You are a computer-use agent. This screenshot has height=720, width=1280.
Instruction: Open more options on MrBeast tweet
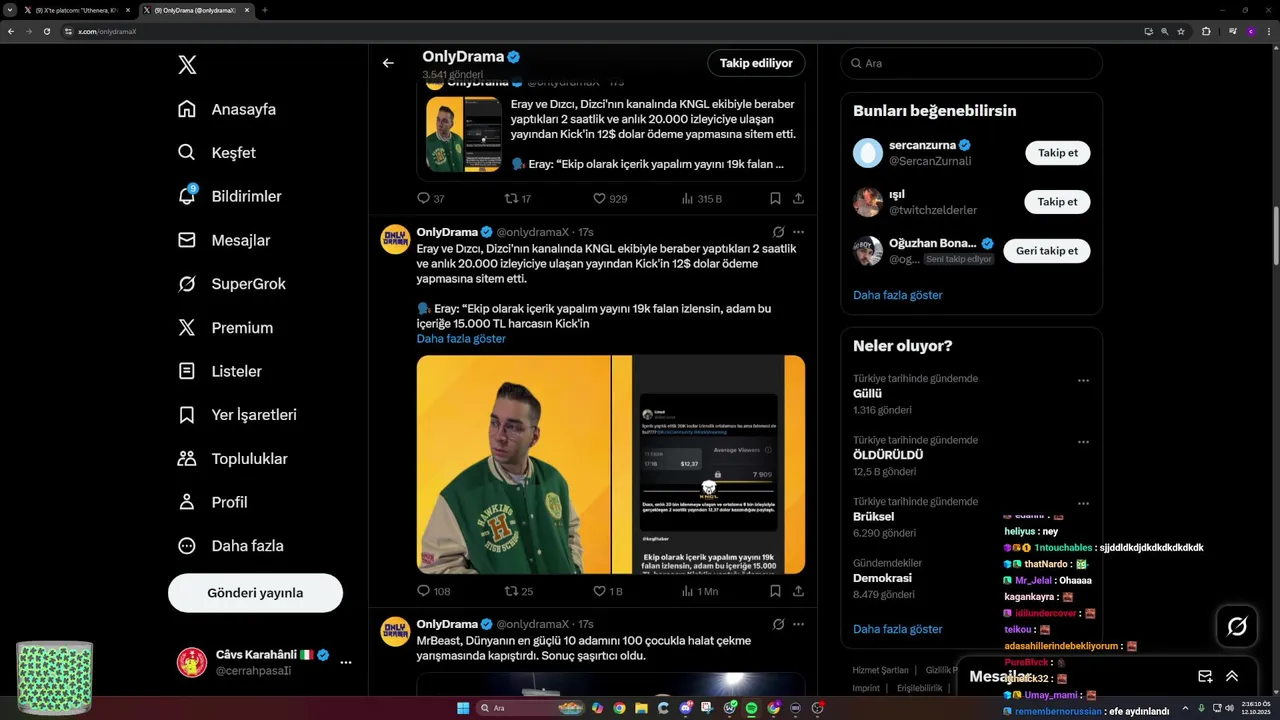[798, 624]
